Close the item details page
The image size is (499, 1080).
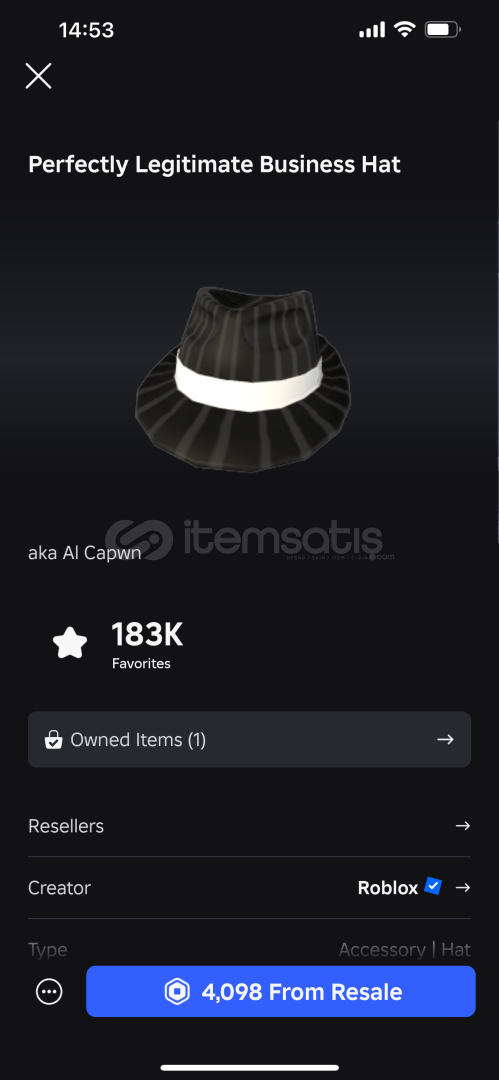pos(39,76)
